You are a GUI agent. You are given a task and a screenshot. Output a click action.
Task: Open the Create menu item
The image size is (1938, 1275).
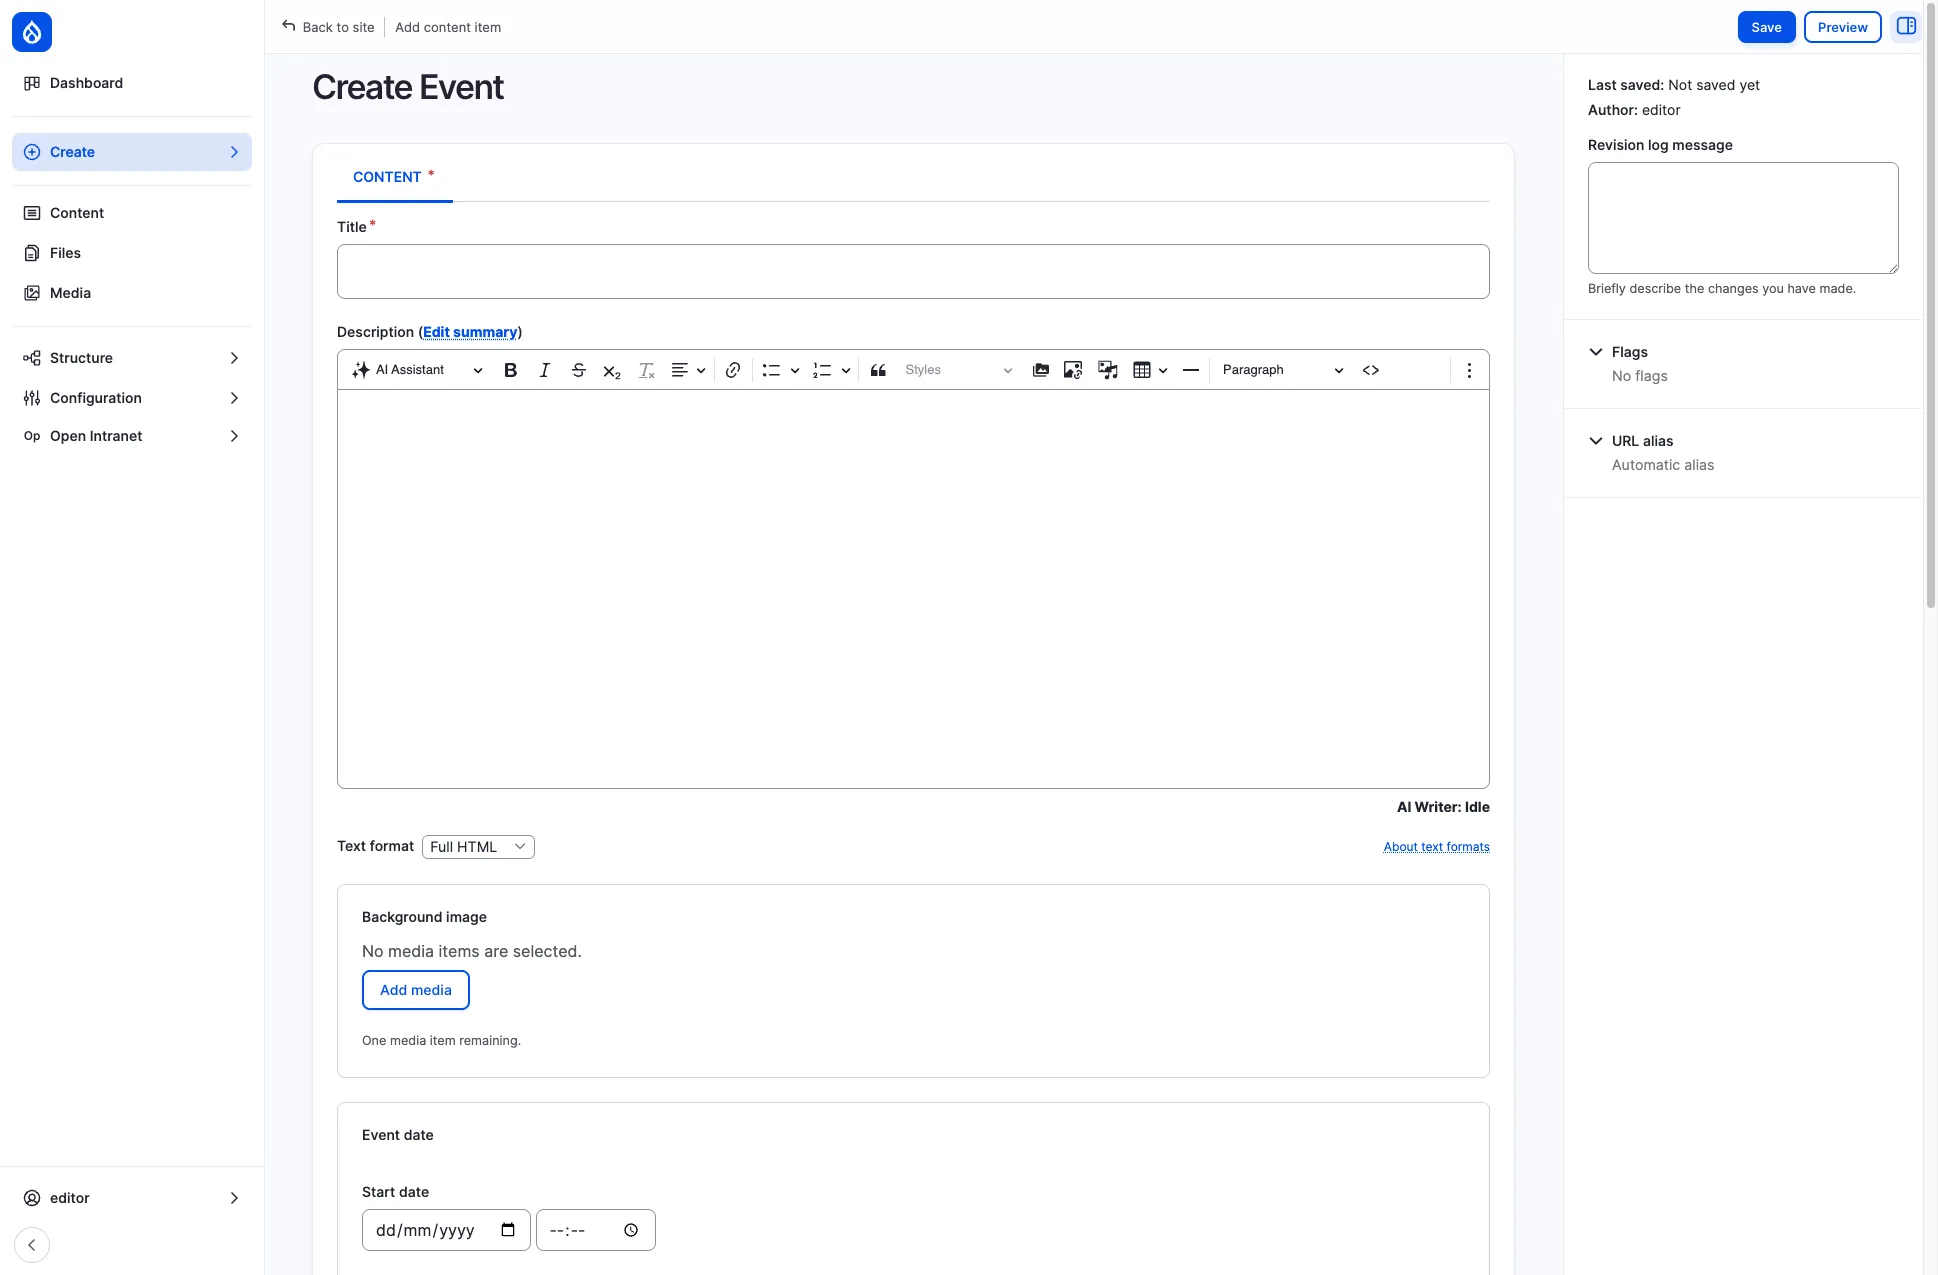pyautogui.click(x=132, y=152)
